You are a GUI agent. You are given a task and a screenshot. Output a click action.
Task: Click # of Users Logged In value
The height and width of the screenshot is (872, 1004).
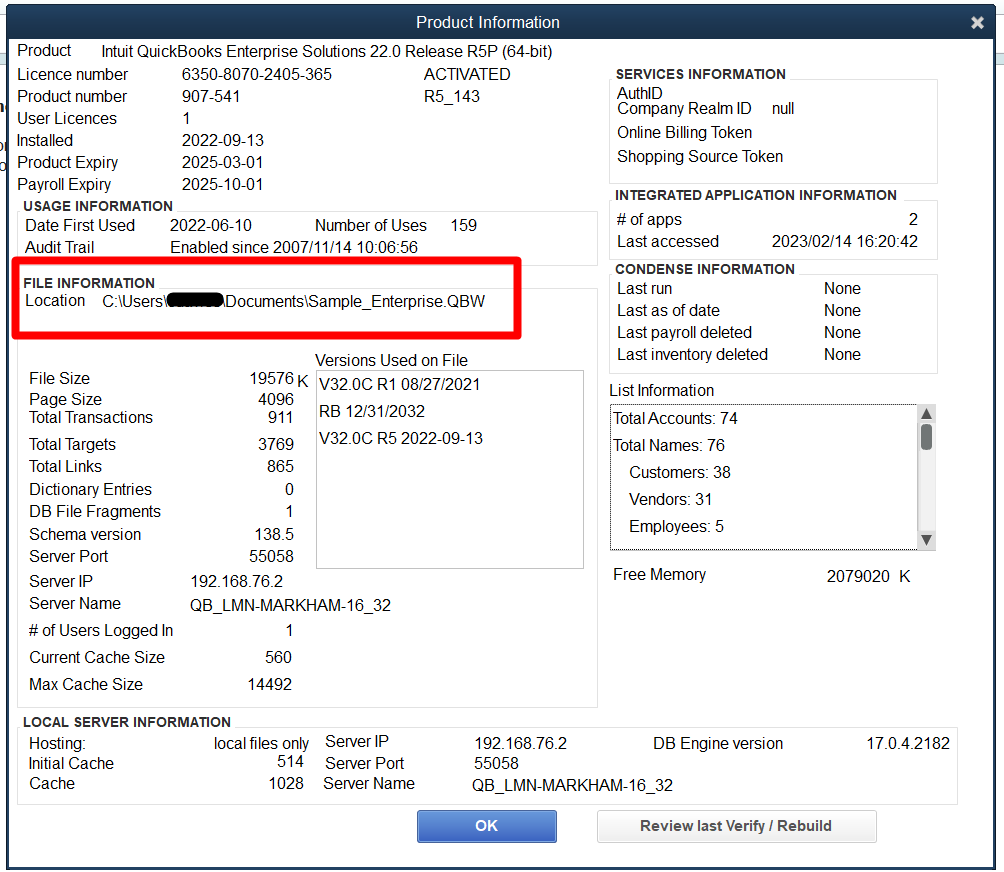click(x=289, y=631)
